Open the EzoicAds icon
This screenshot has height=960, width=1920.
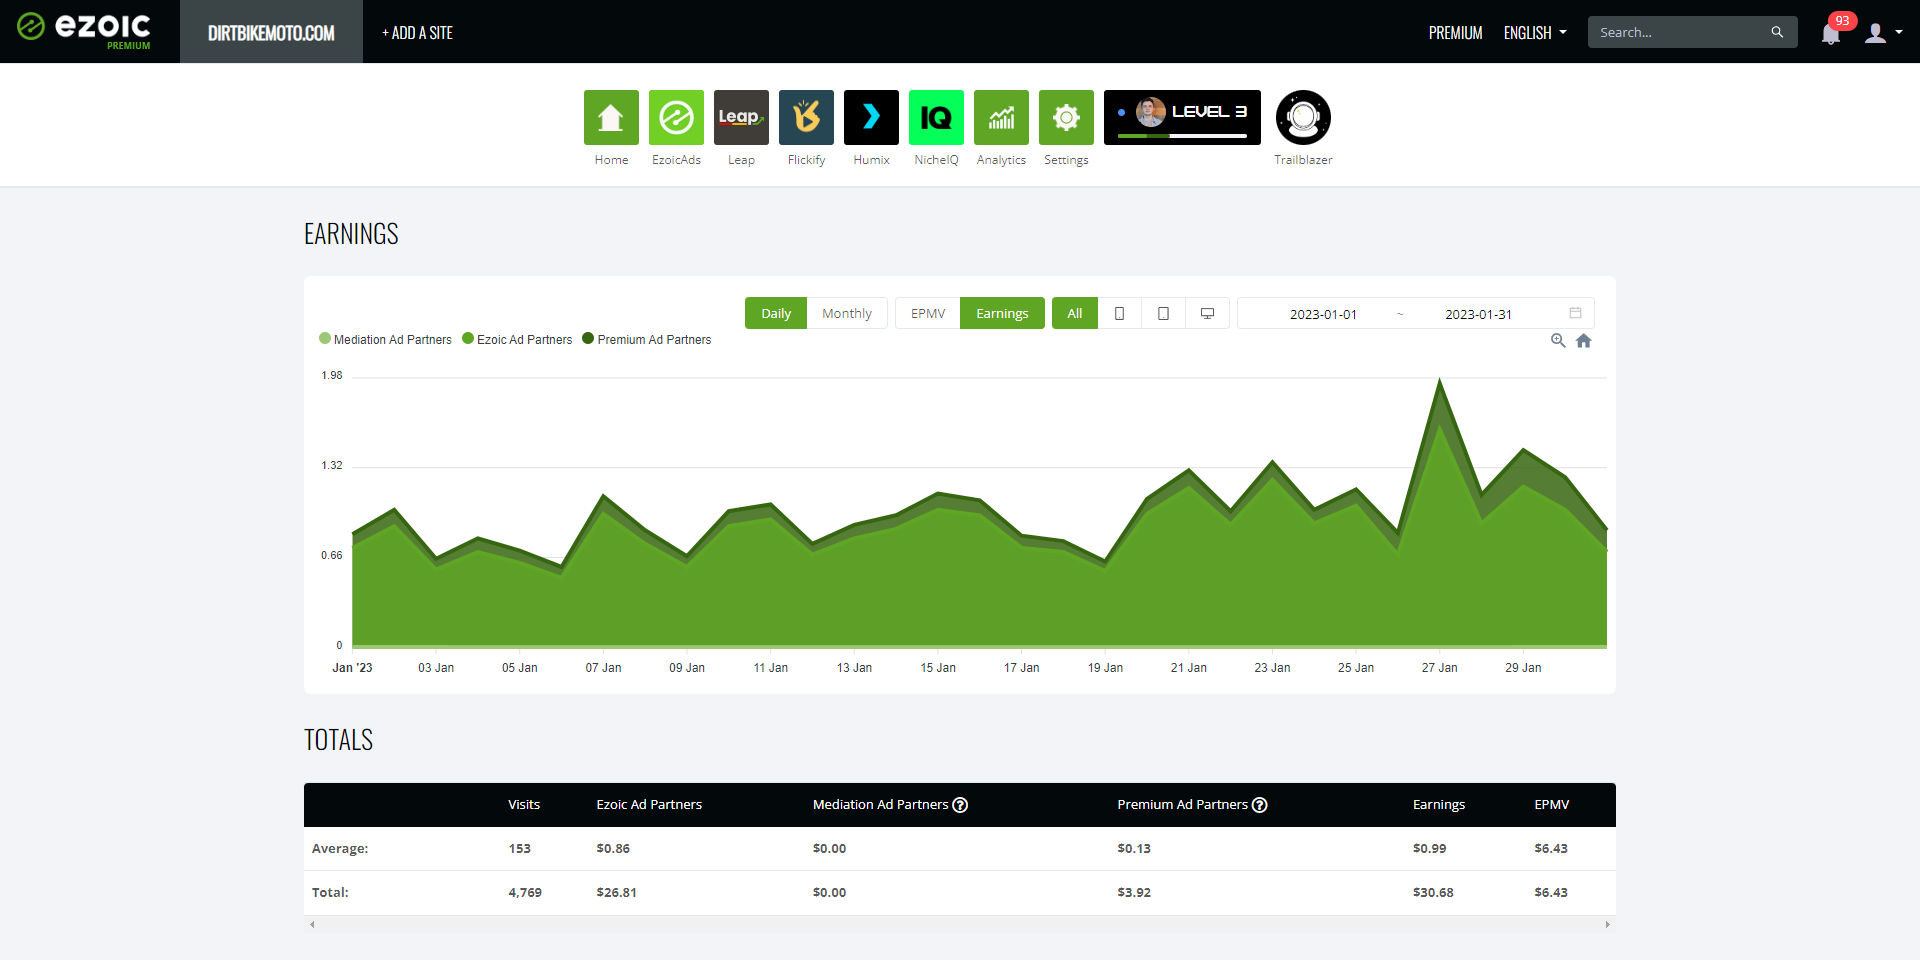click(676, 118)
